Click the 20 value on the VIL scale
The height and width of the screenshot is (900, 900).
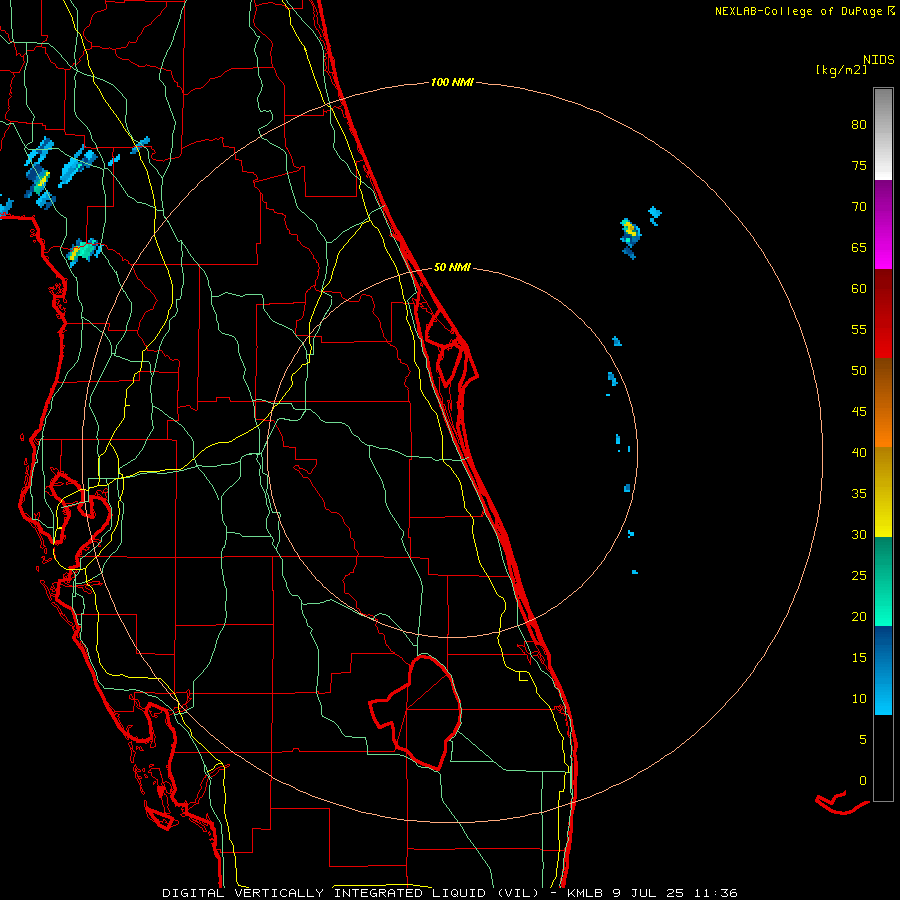[859, 617]
